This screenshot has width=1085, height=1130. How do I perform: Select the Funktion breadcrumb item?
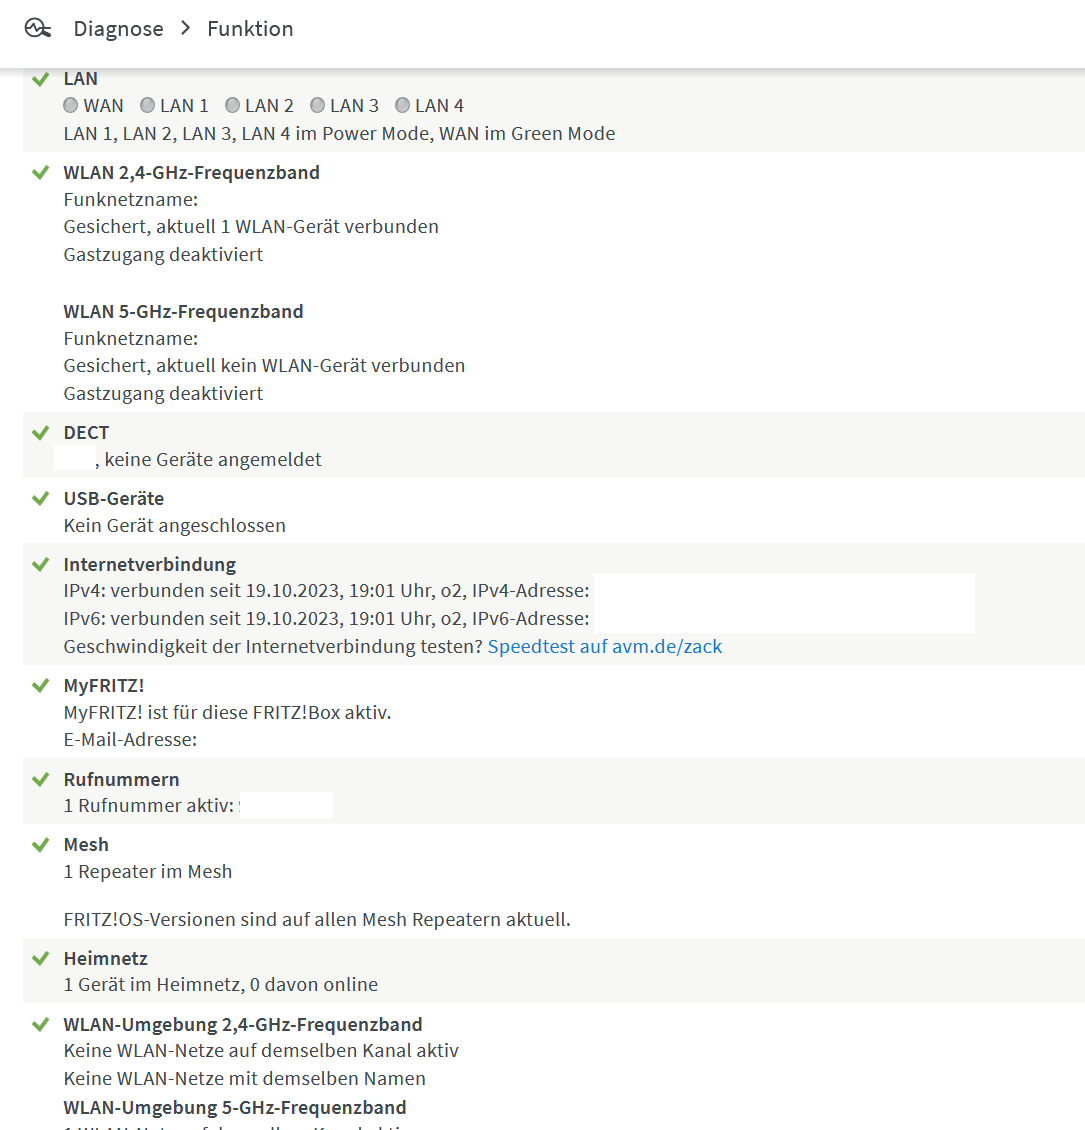(250, 29)
